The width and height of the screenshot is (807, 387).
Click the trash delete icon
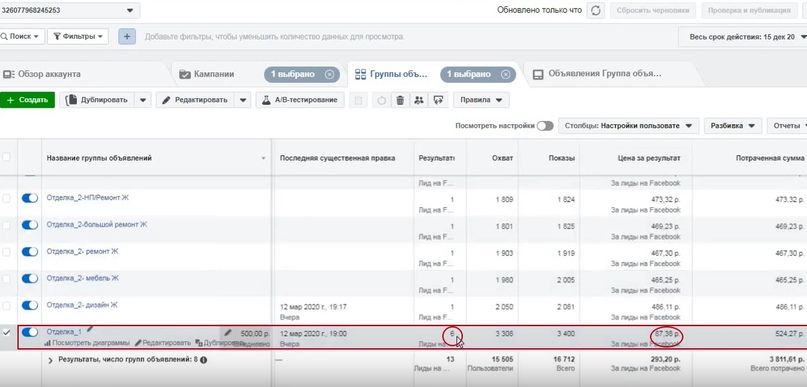point(400,100)
